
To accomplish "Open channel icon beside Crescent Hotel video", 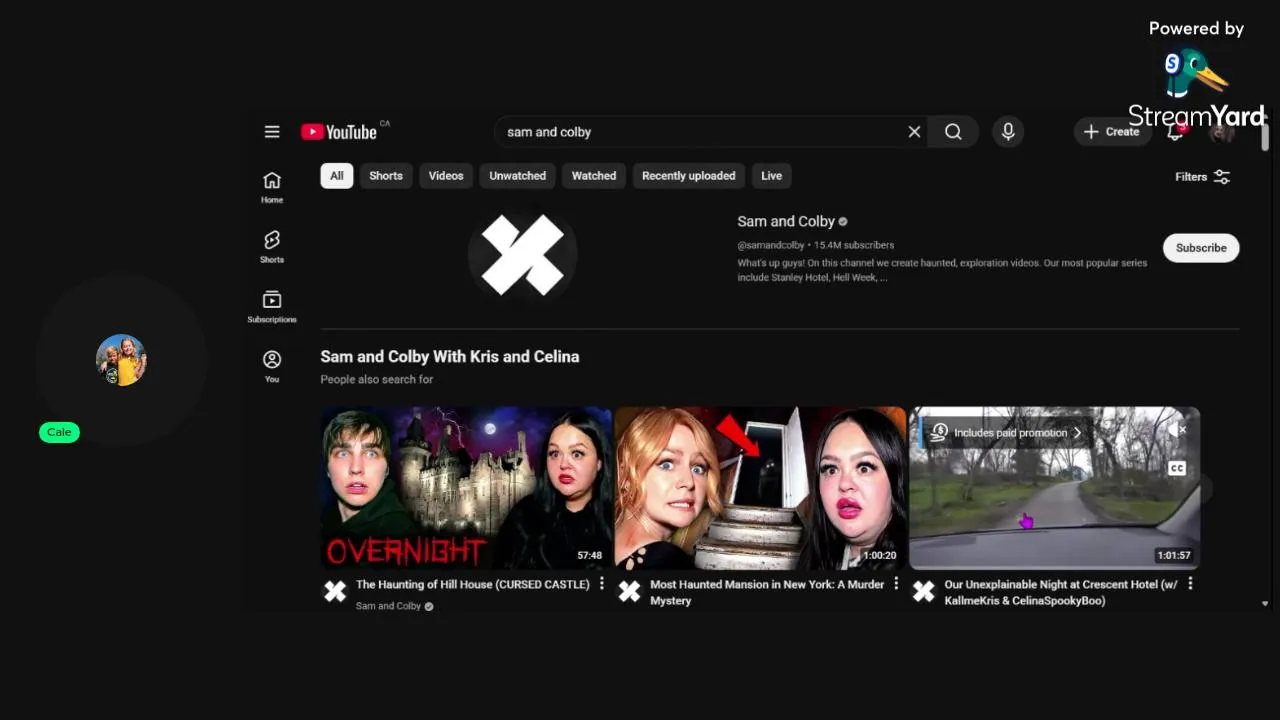I will click(923, 592).
